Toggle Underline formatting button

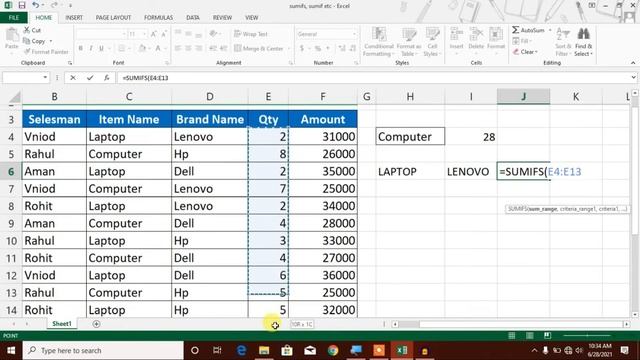click(x=101, y=49)
